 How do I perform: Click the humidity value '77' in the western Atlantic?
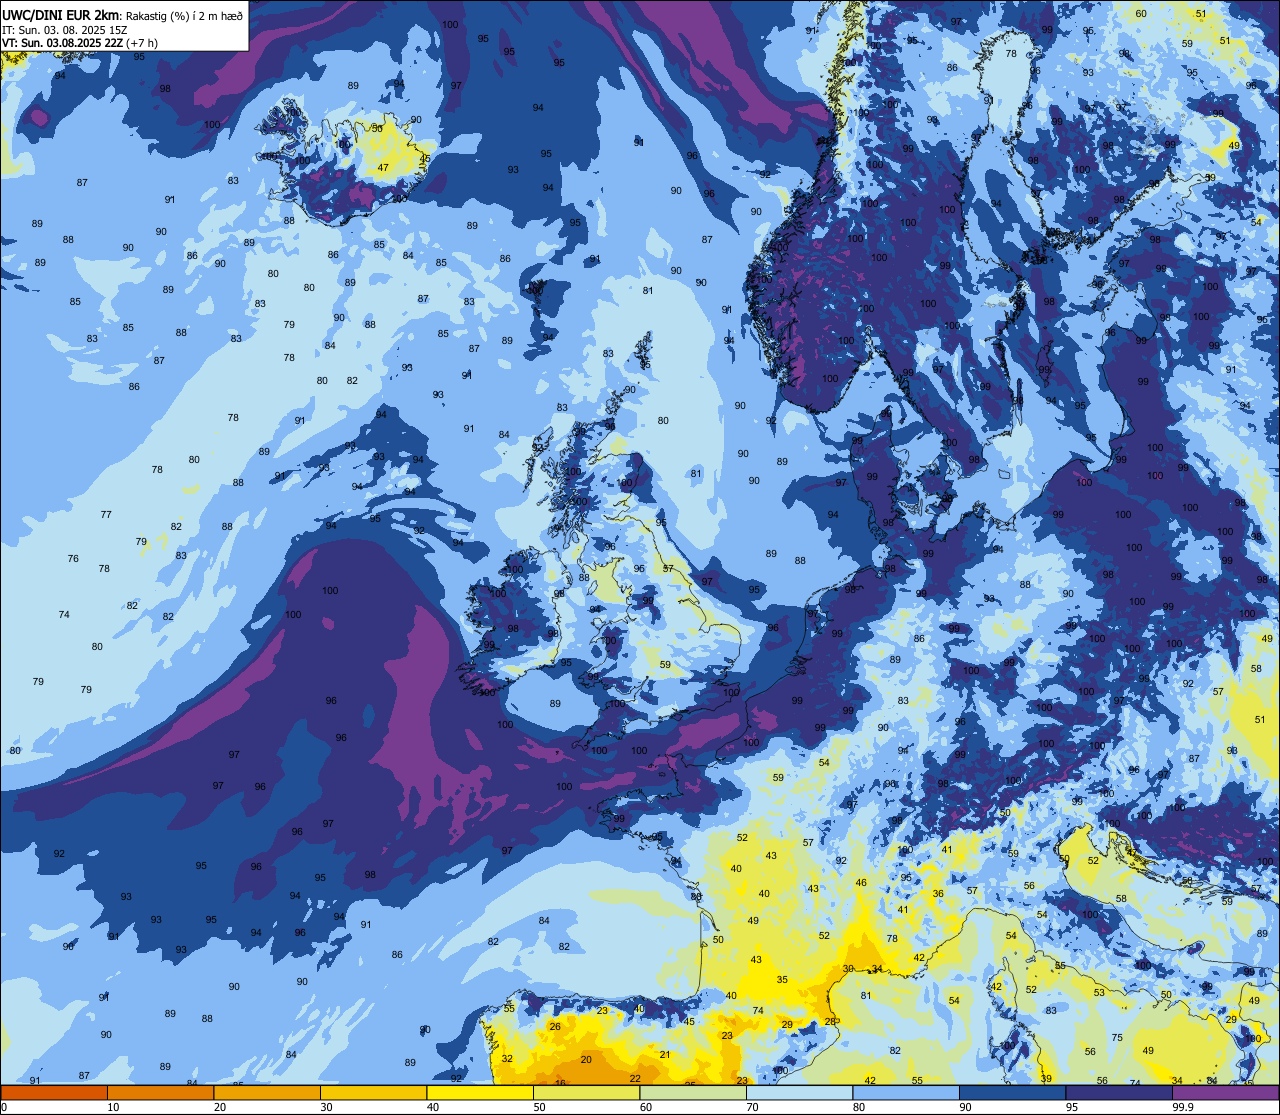click(106, 514)
